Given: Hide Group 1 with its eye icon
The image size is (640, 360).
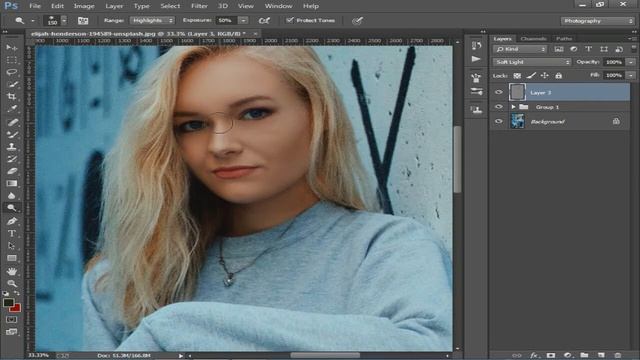Looking at the screenshot, I should (x=498, y=107).
